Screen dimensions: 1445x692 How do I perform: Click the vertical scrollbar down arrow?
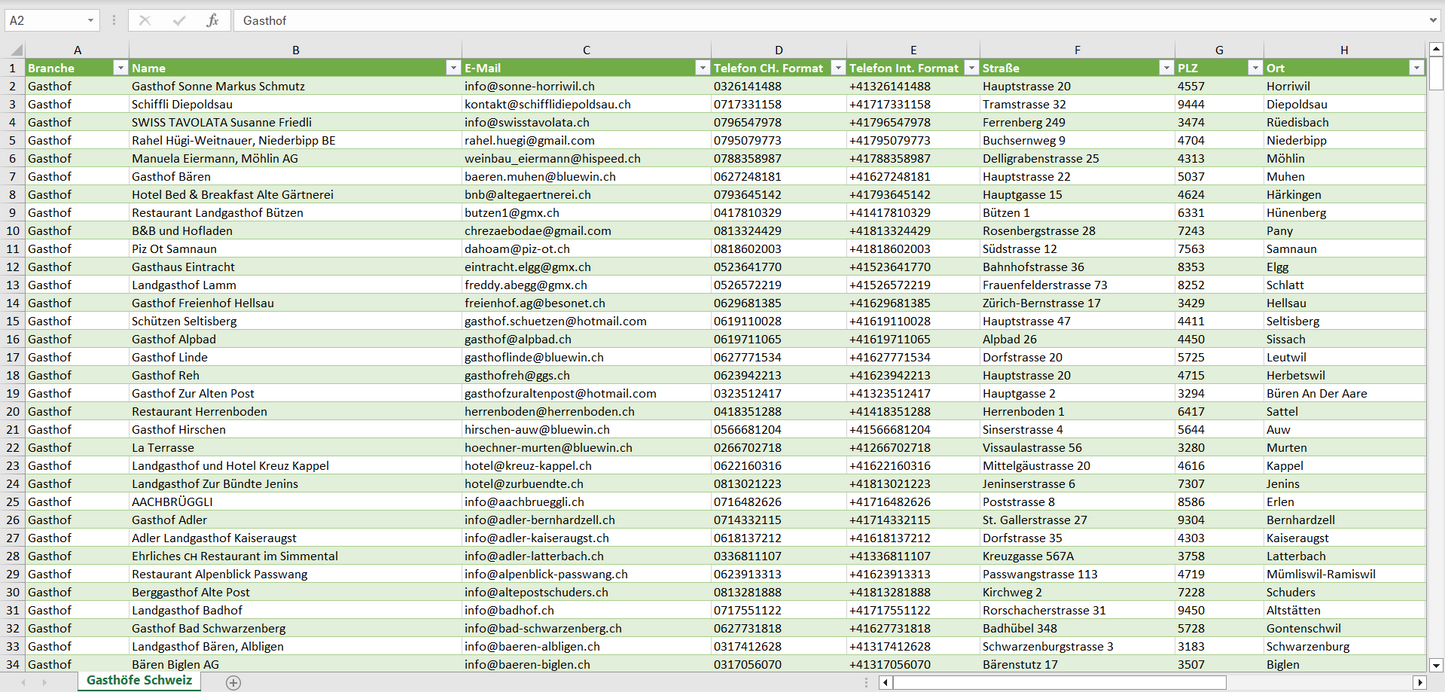point(1436,664)
